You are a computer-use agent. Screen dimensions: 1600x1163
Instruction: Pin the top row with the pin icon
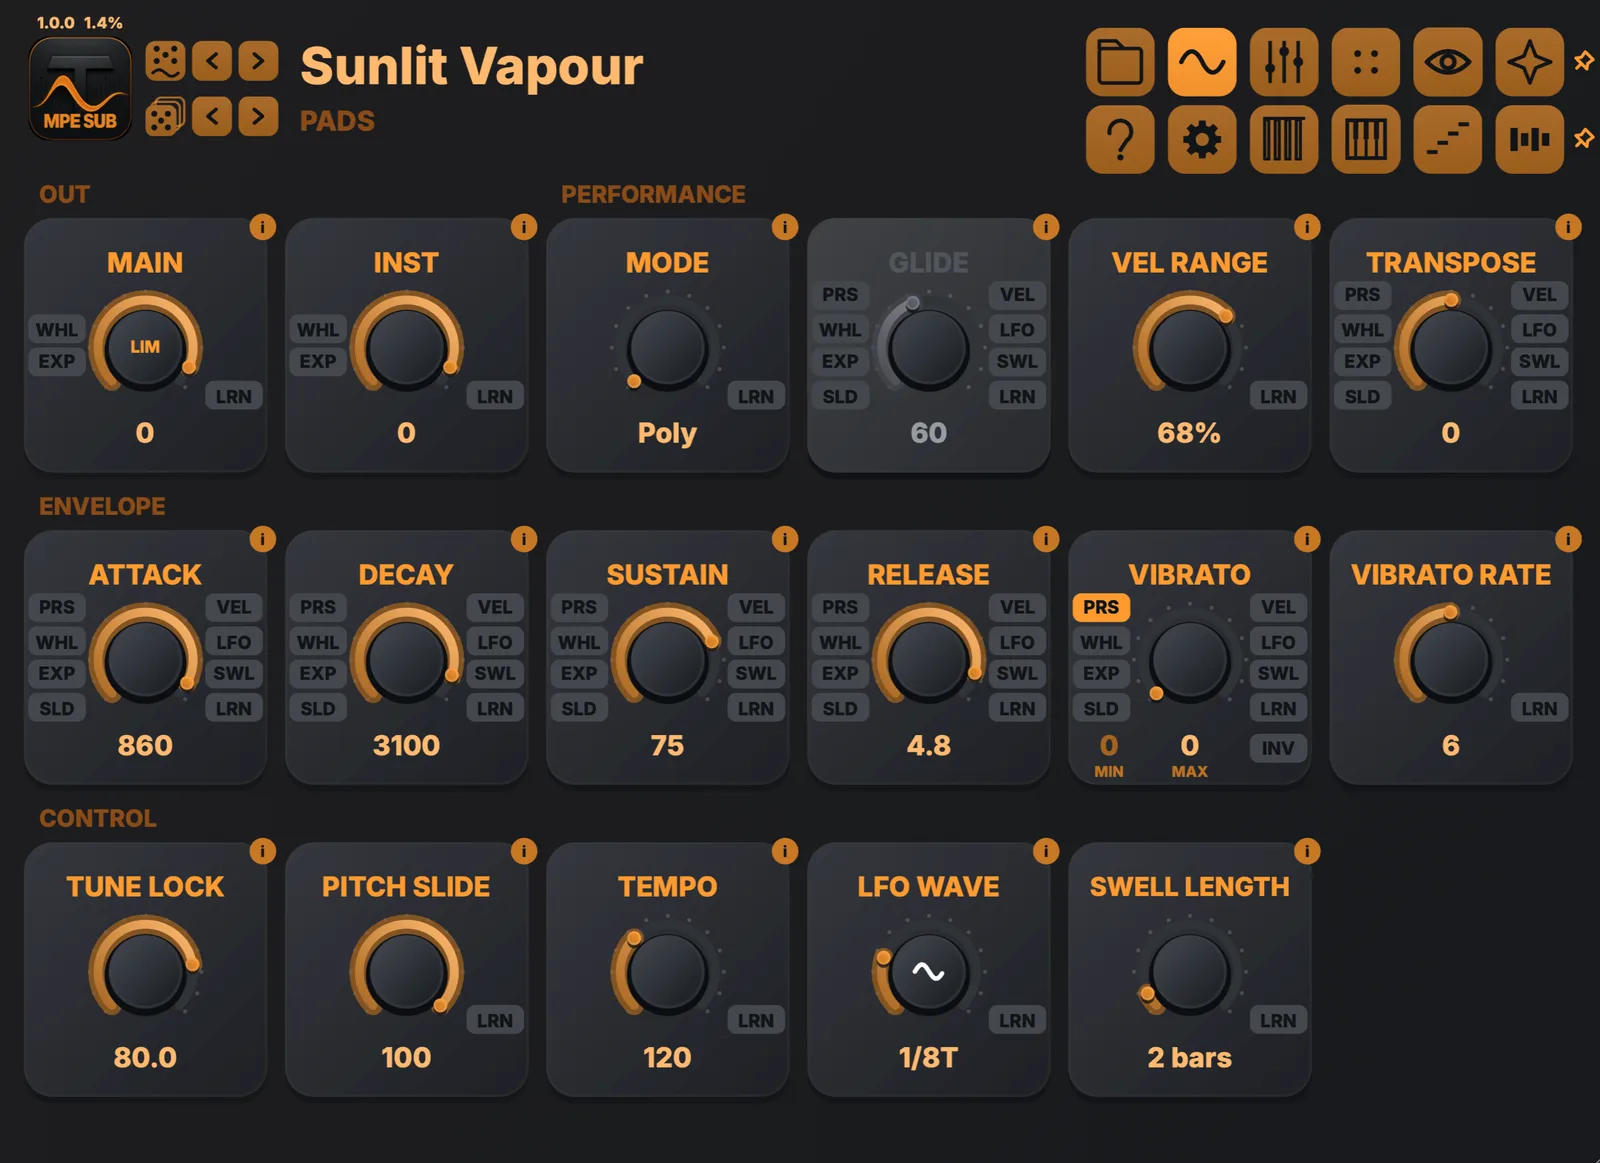[1584, 61]
